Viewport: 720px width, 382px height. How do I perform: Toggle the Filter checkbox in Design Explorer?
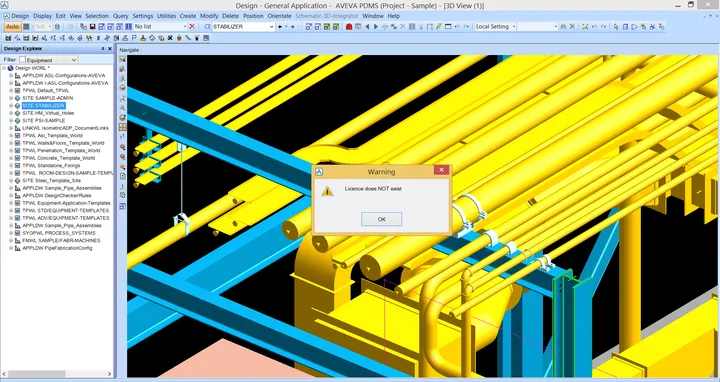22,60
